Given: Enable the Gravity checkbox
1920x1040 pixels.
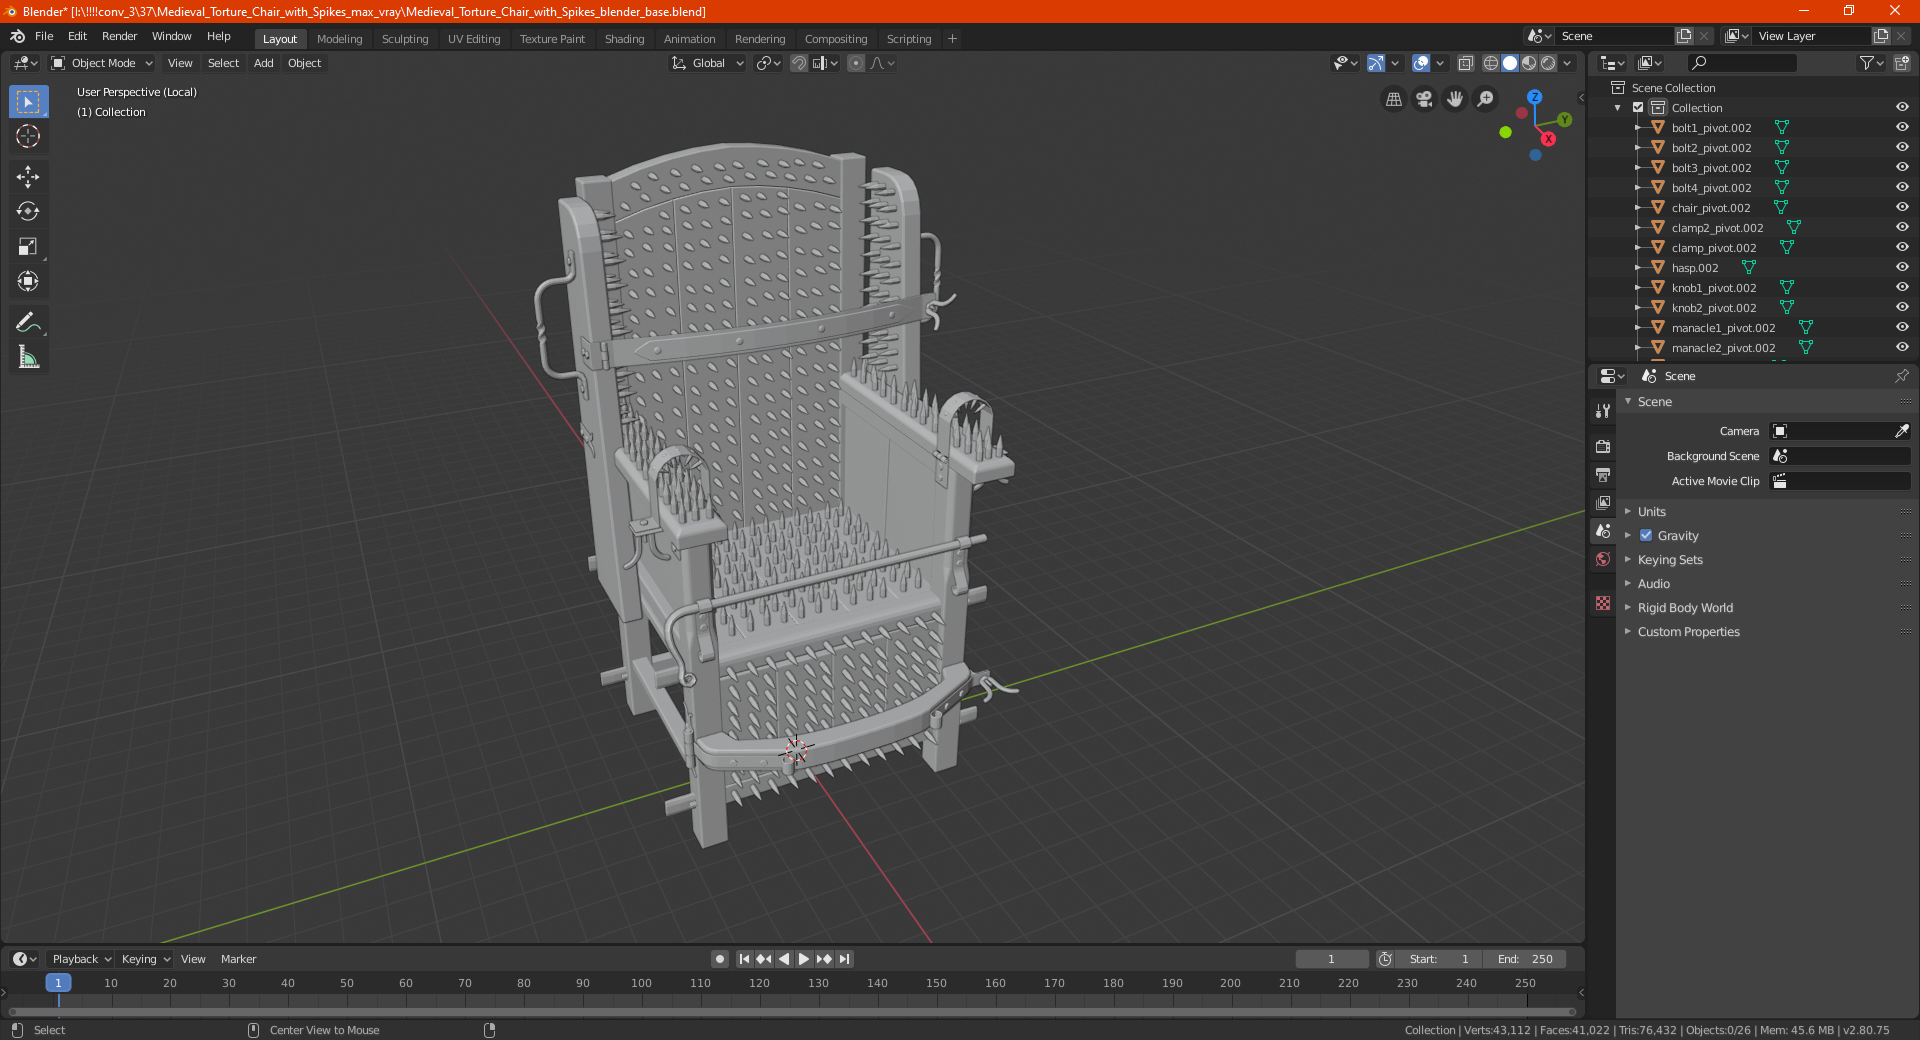Looking at the screenshot, I should coord(1646,536).
